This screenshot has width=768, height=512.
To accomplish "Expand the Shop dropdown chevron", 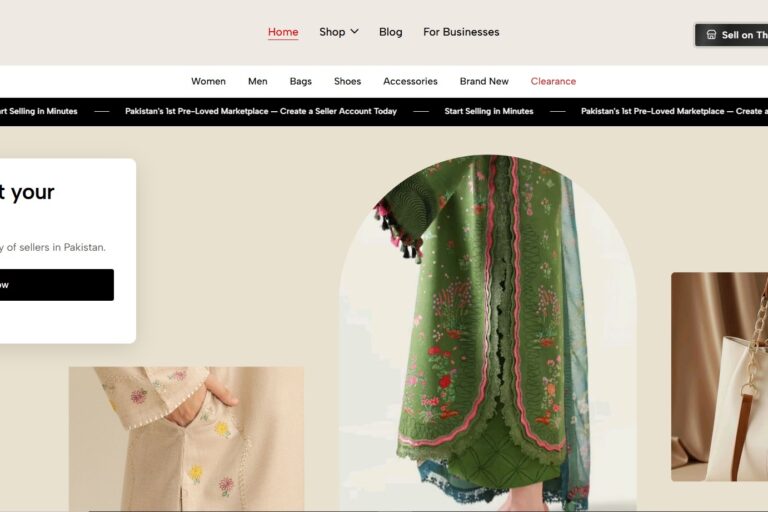I will (x=355, y=31).
